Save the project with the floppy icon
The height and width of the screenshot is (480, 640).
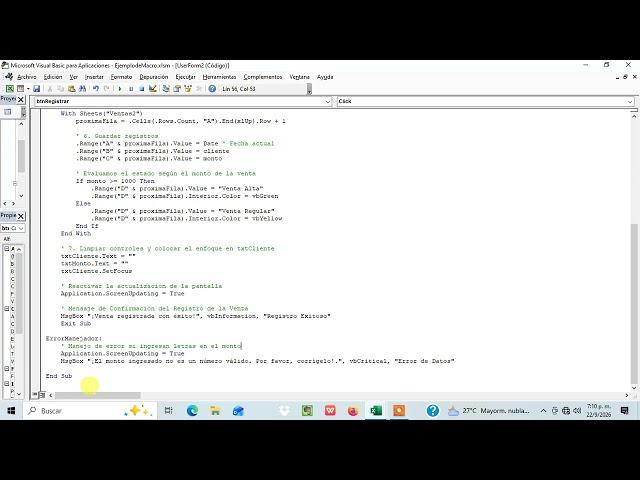36,89
